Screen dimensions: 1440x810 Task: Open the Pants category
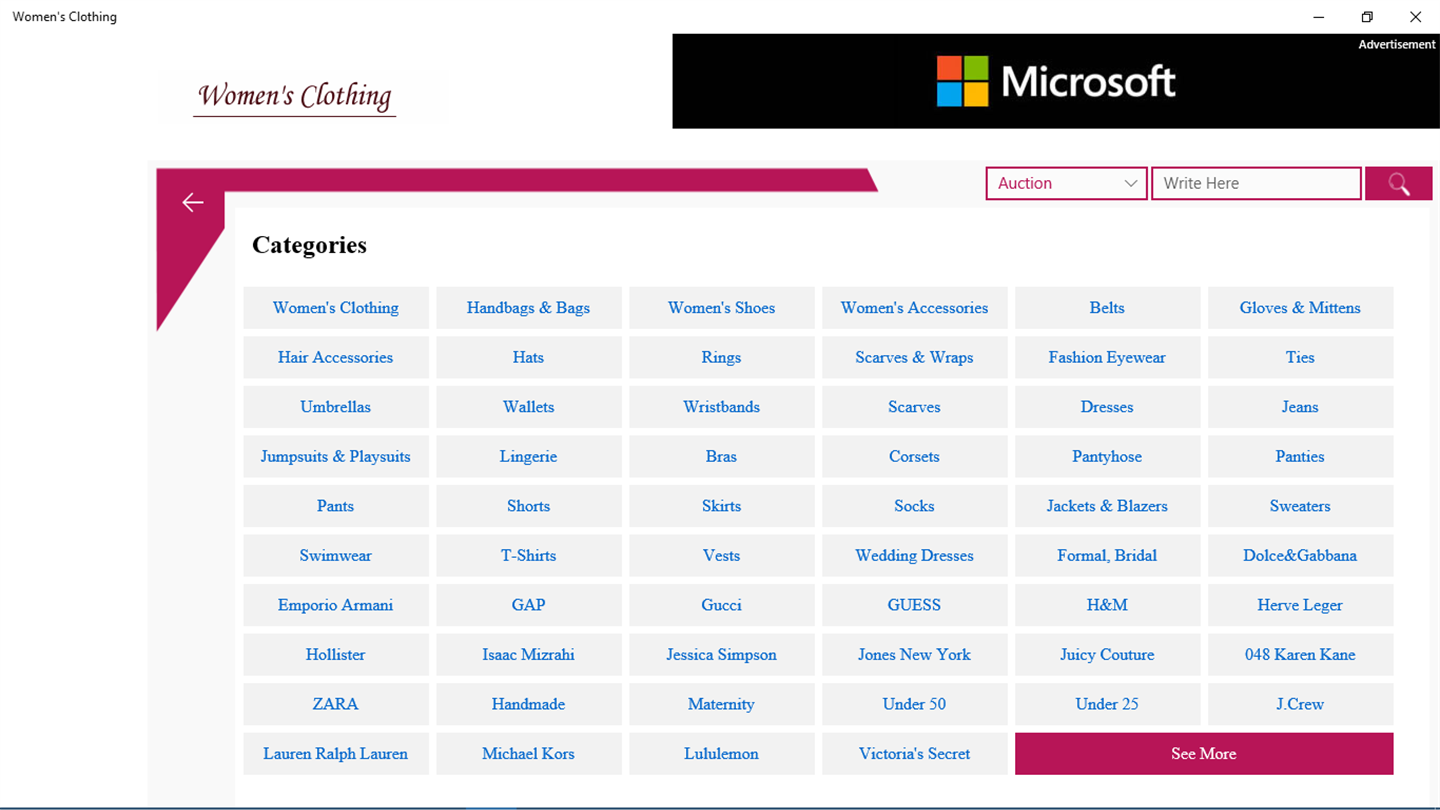(336, 506)
